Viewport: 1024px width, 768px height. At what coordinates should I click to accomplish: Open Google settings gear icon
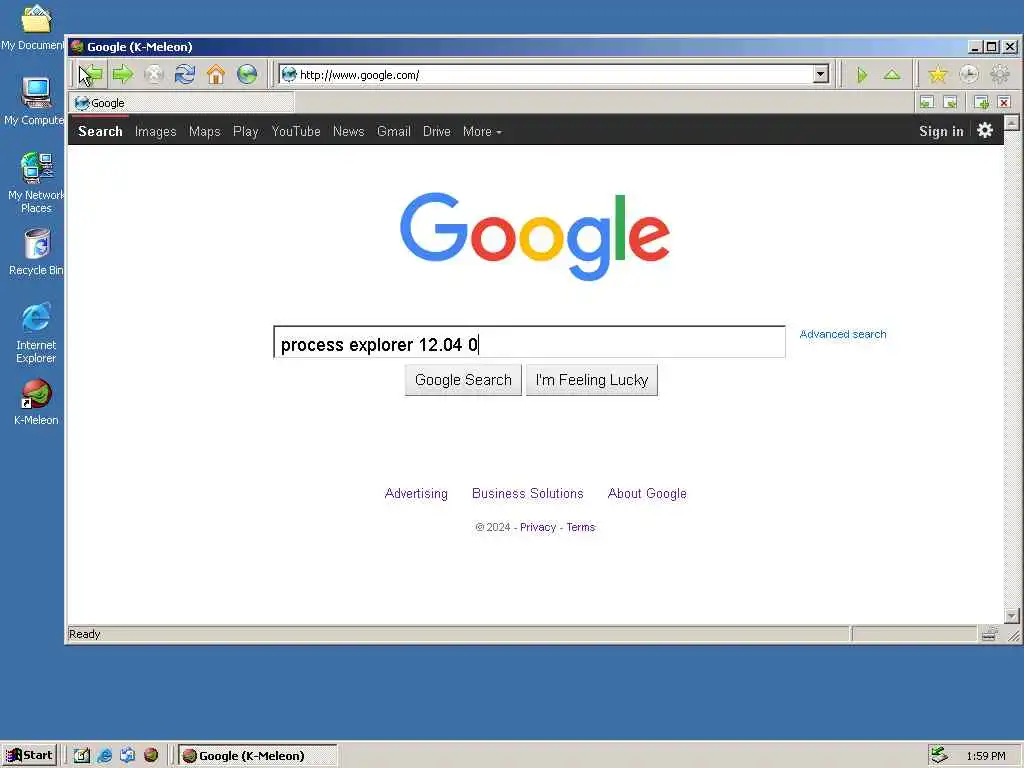click(x=985, y=131)
